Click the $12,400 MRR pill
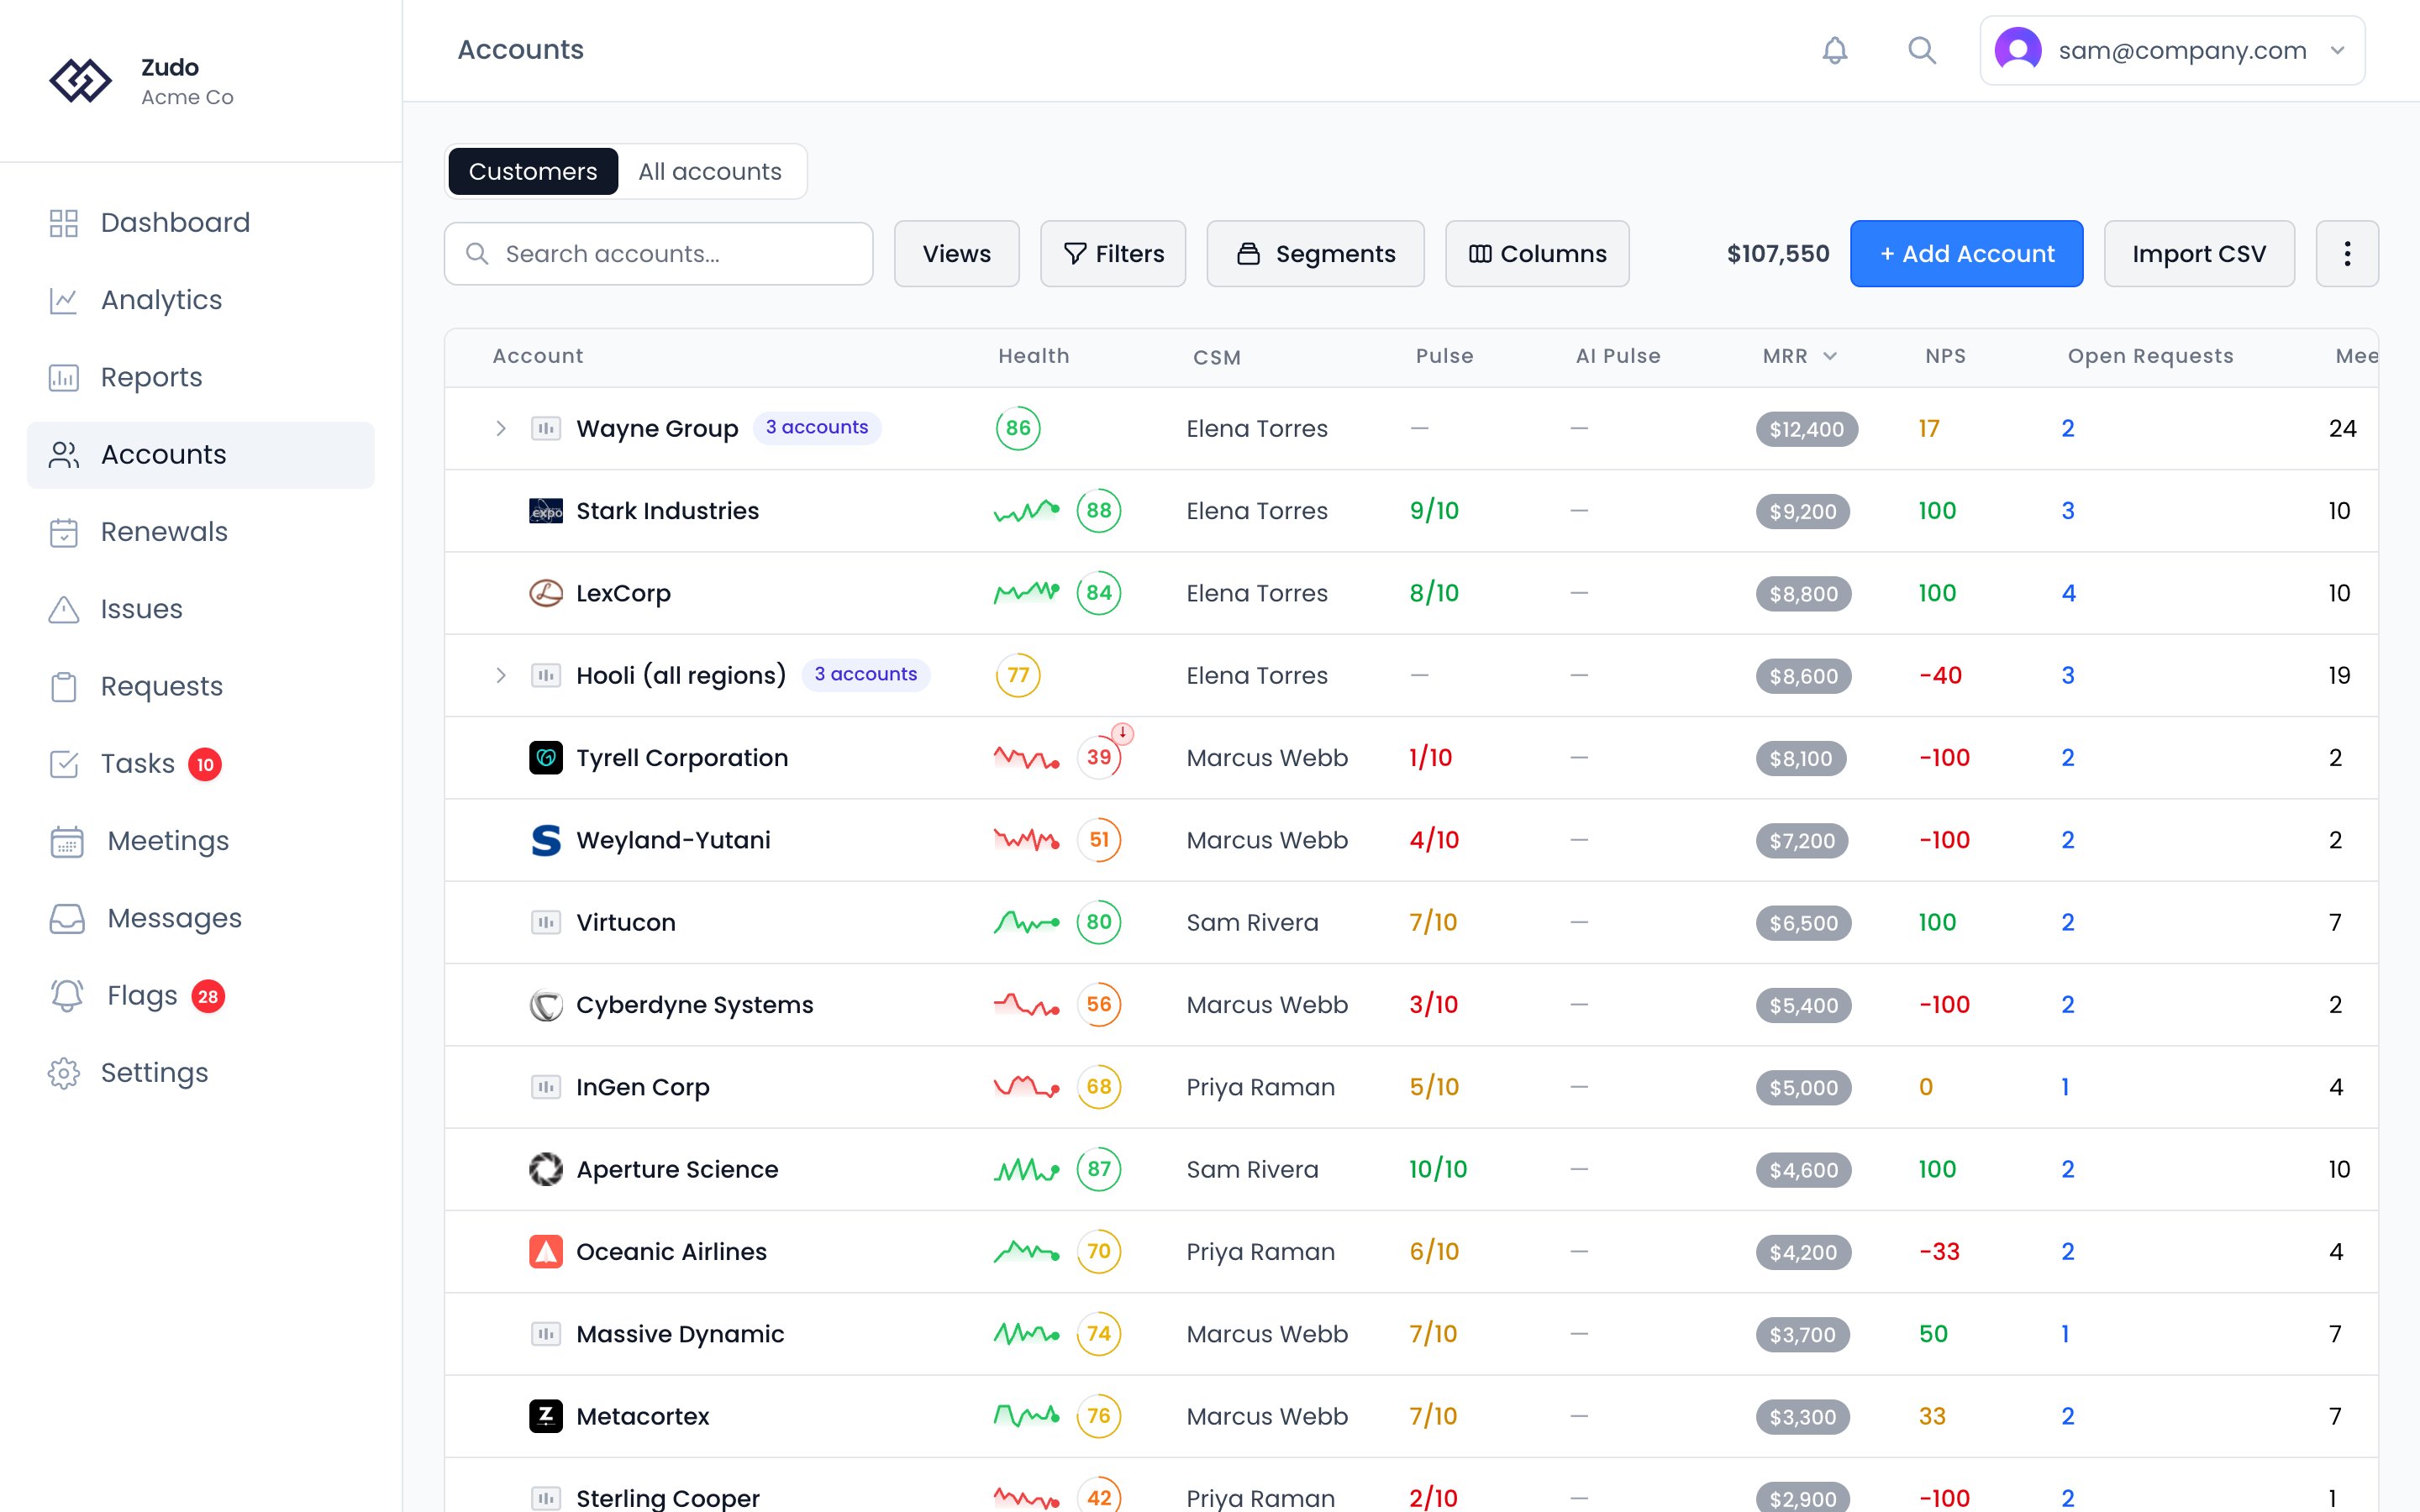Screen dimensions: 2420x1512 (x=1806, y=429)
